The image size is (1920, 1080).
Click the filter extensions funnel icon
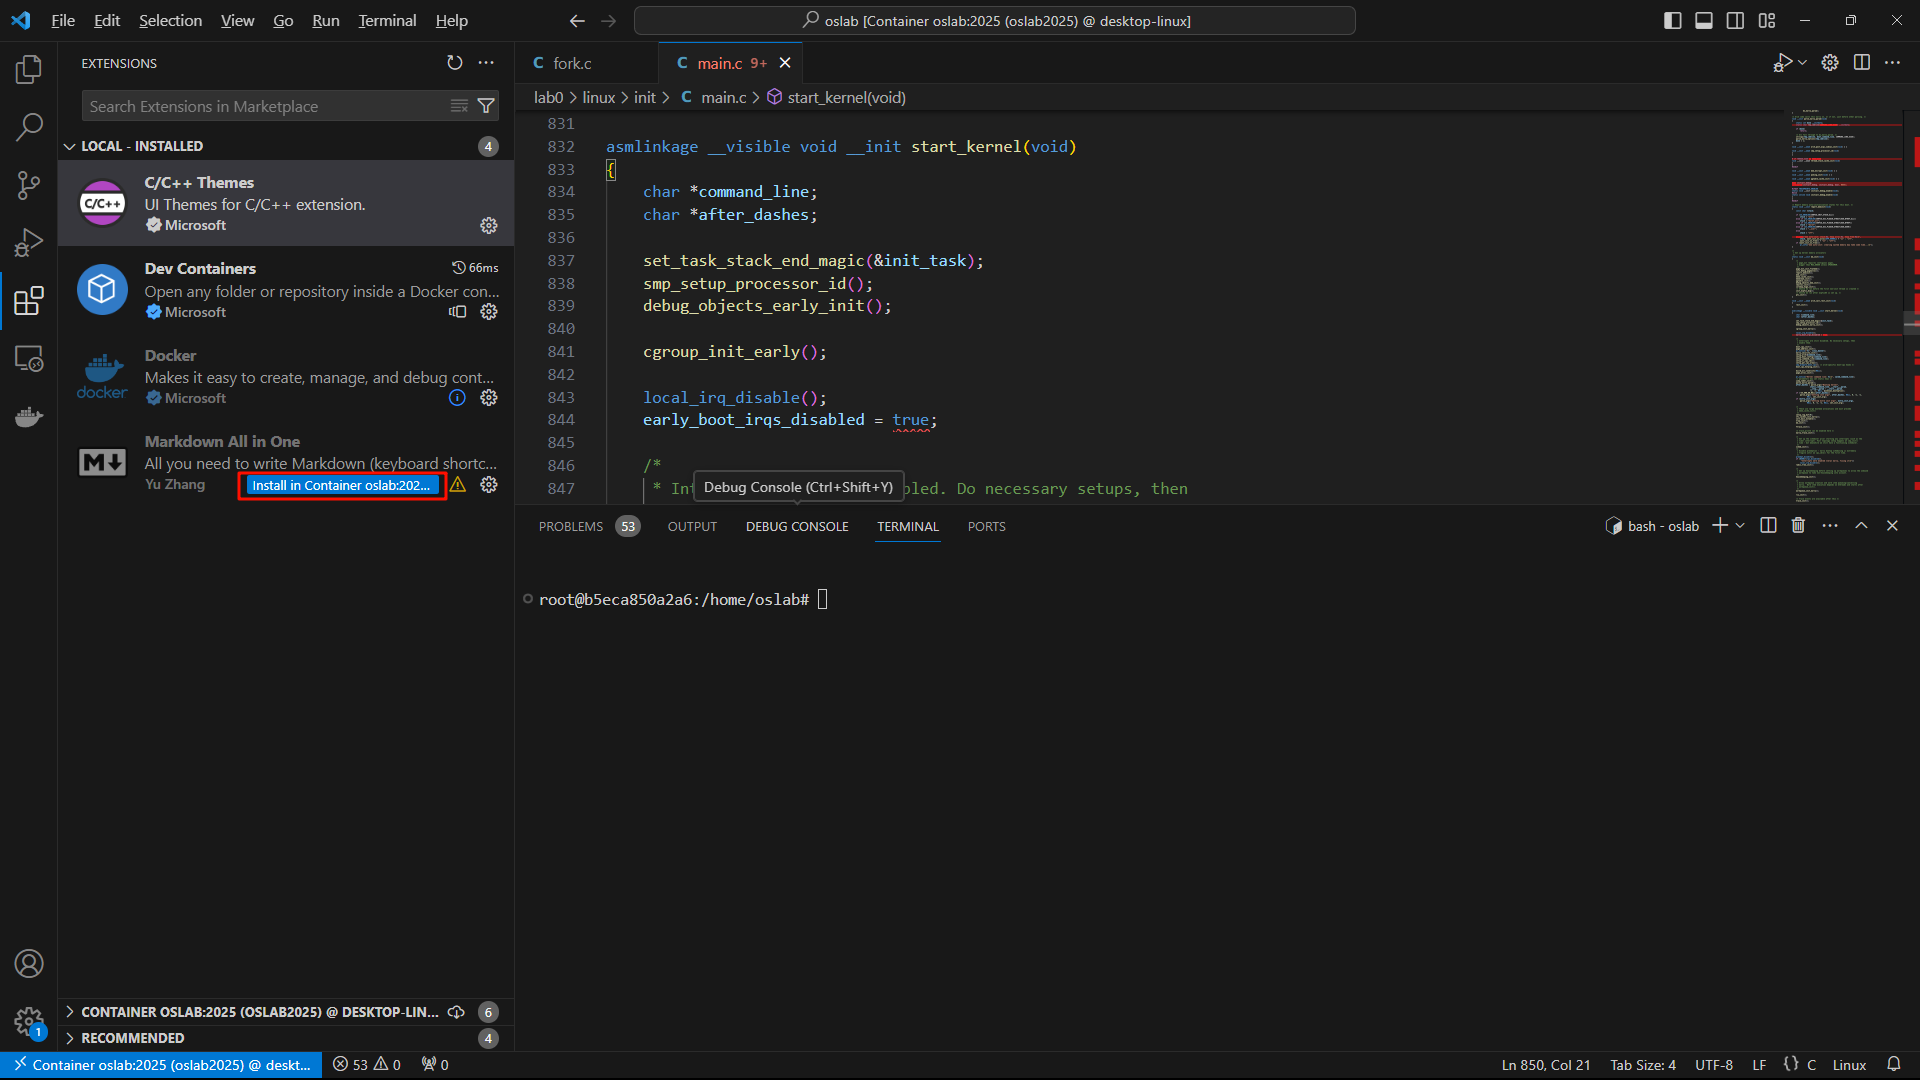(486, 106)
